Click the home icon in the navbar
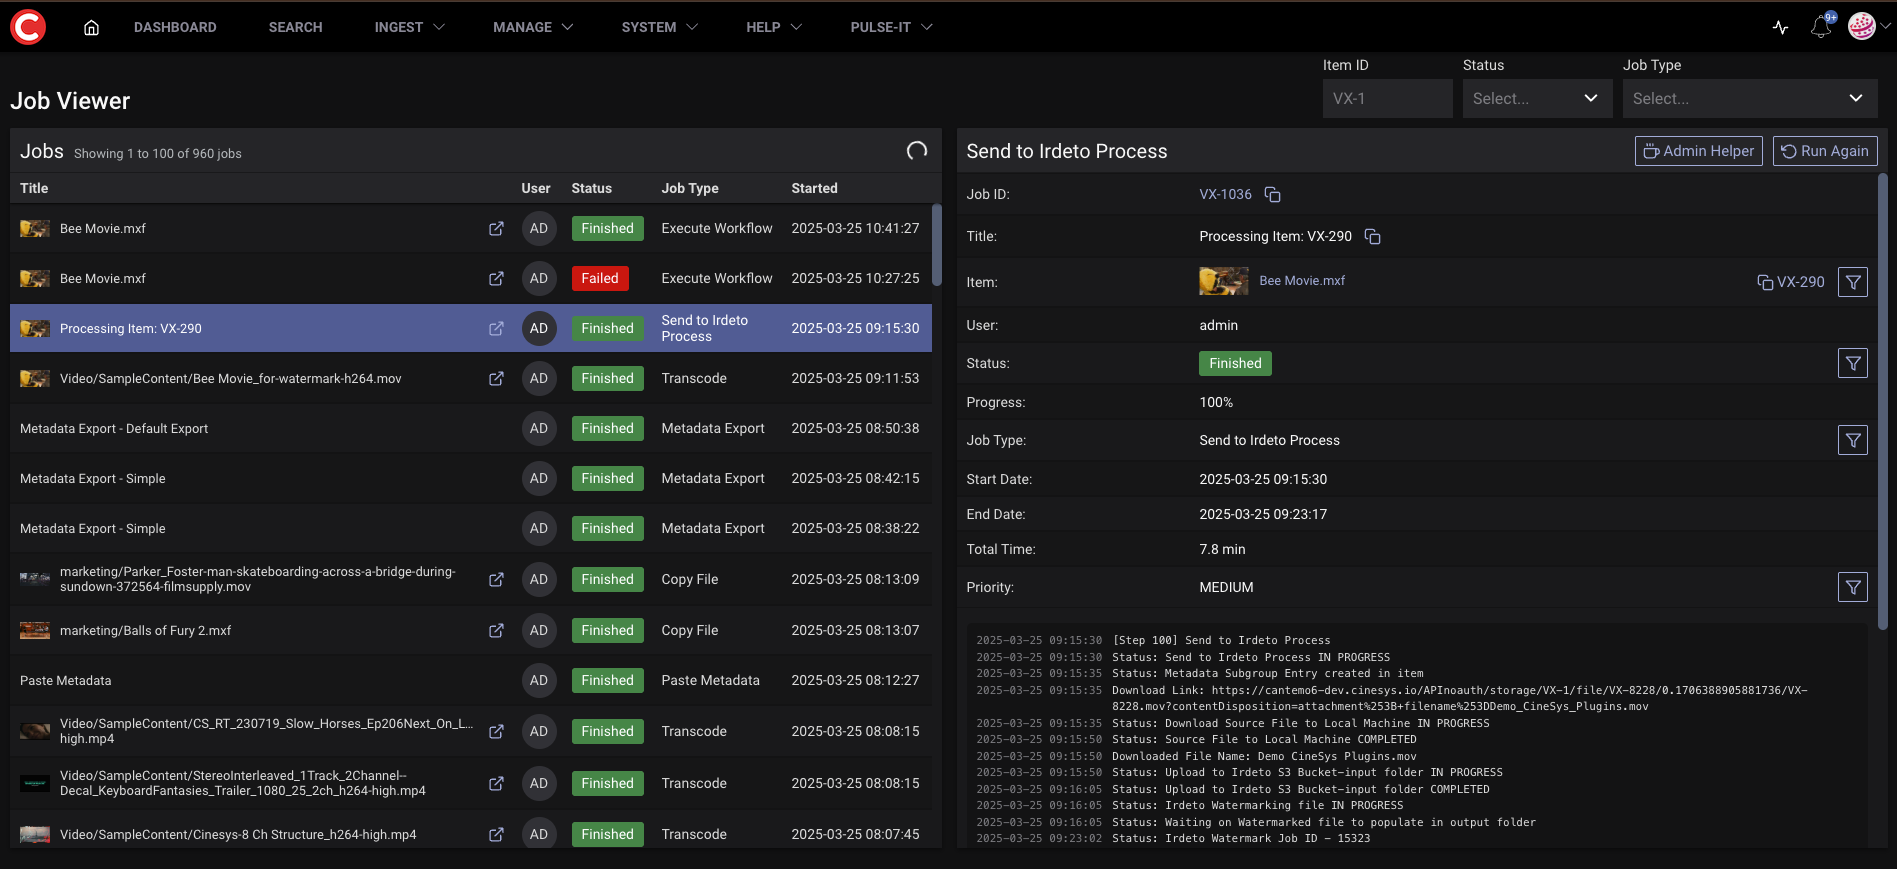The height and width of the screenshot is (869, 1897). tap(91, 28)
